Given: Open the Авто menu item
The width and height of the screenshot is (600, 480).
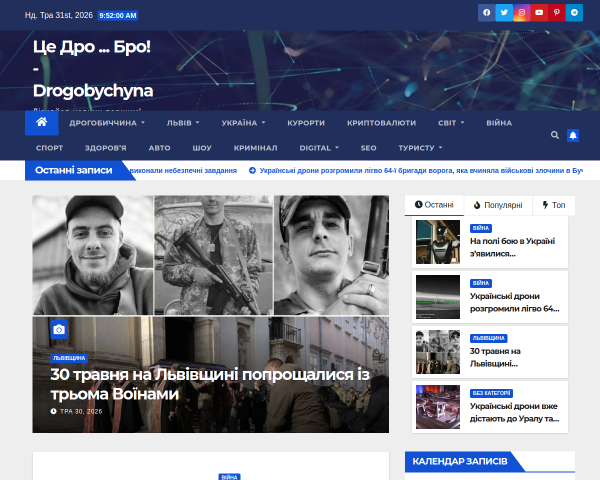Looking at the screenshot, I should coord(160,148).
